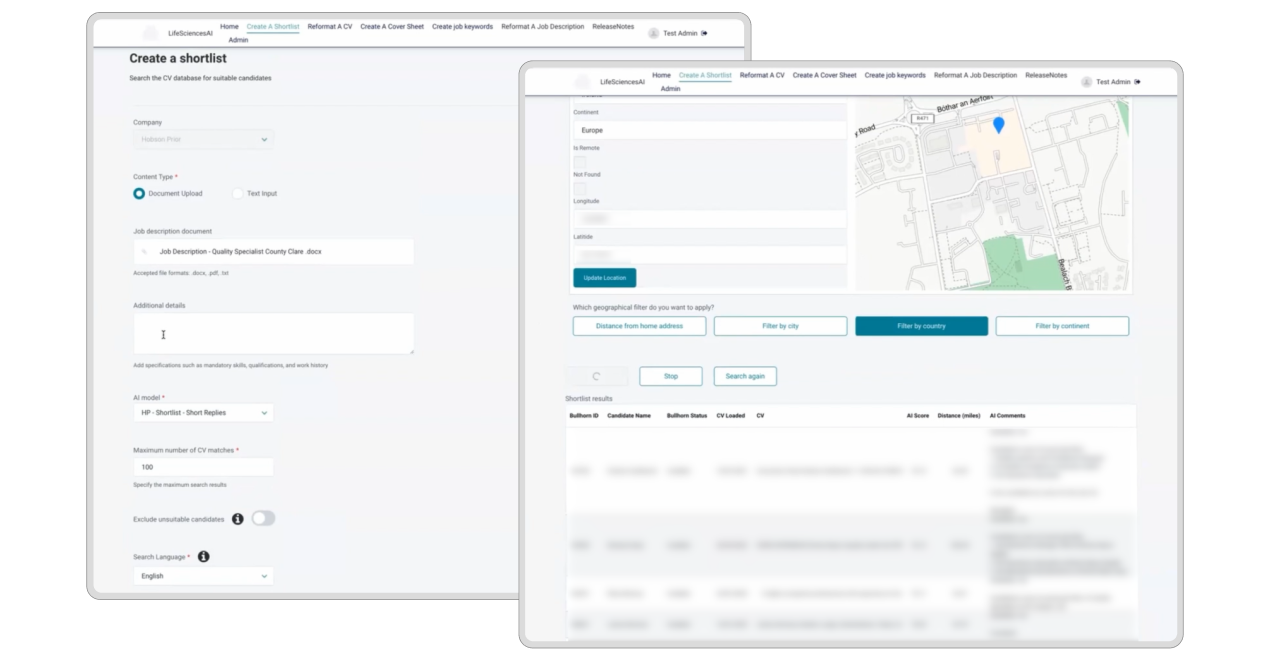Open Reformat A Job Description in back window
This screenshot has height=656, width=1270.
pyautogui.click(x=543, y=27)
